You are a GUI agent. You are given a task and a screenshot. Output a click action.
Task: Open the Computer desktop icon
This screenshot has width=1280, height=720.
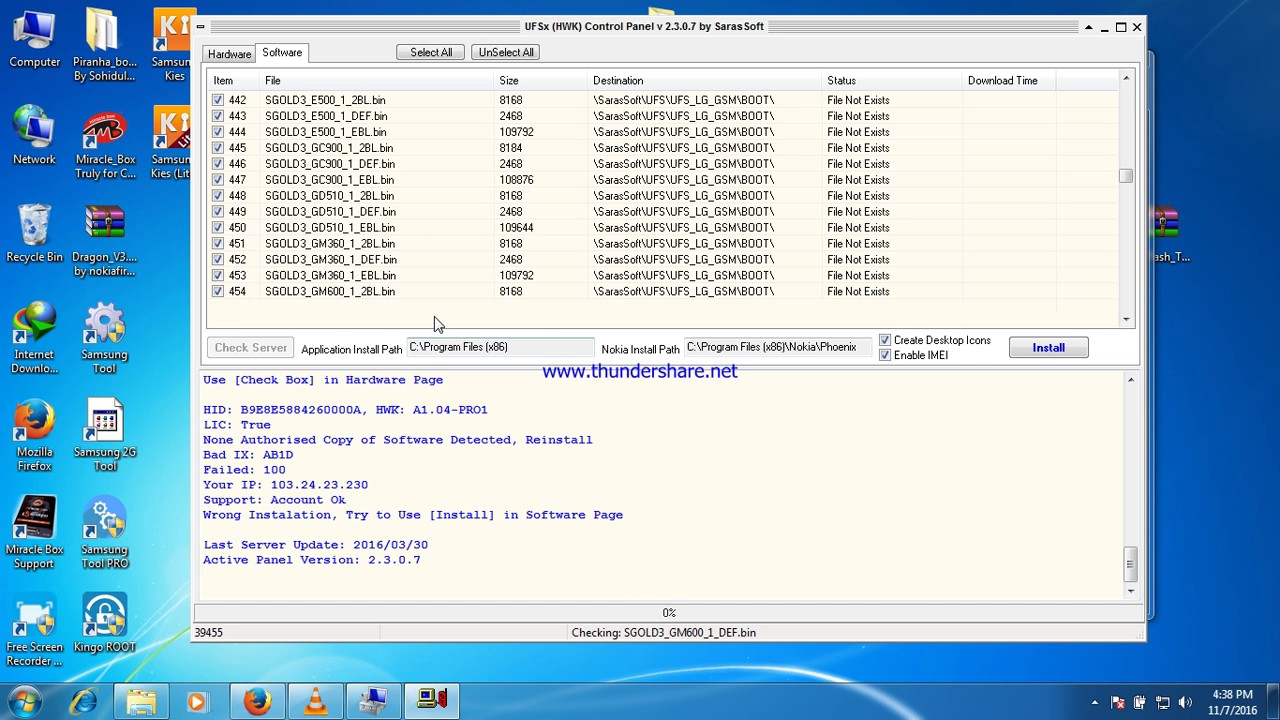tap(35, 40)
